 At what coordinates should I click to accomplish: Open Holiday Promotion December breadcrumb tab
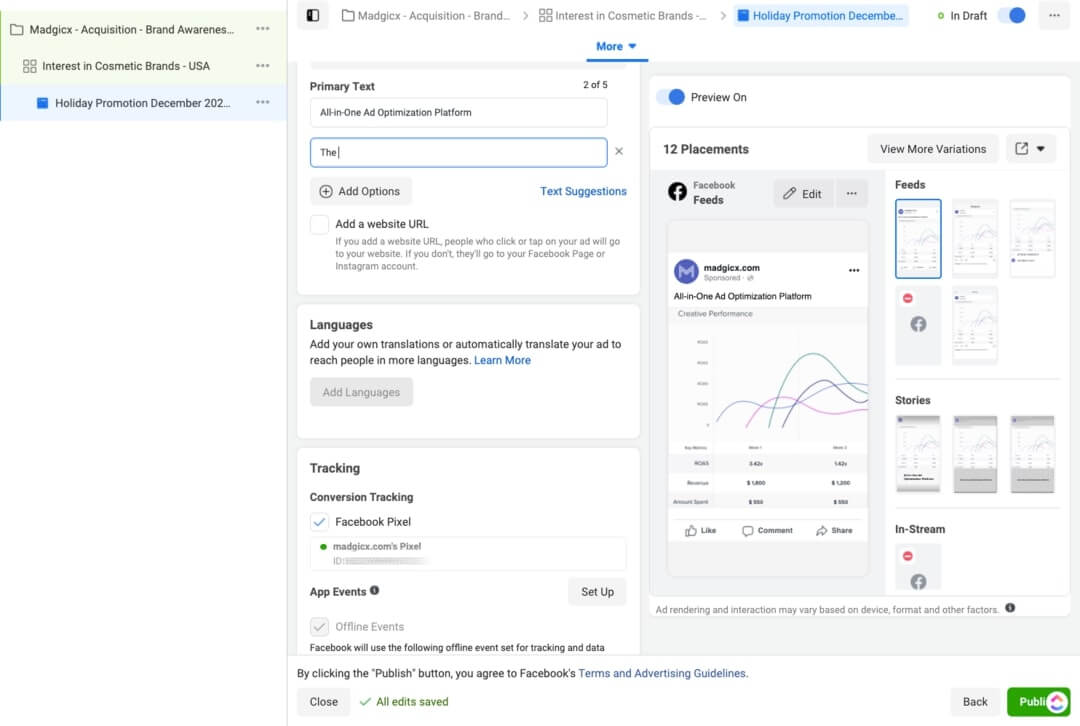(821, 16)
